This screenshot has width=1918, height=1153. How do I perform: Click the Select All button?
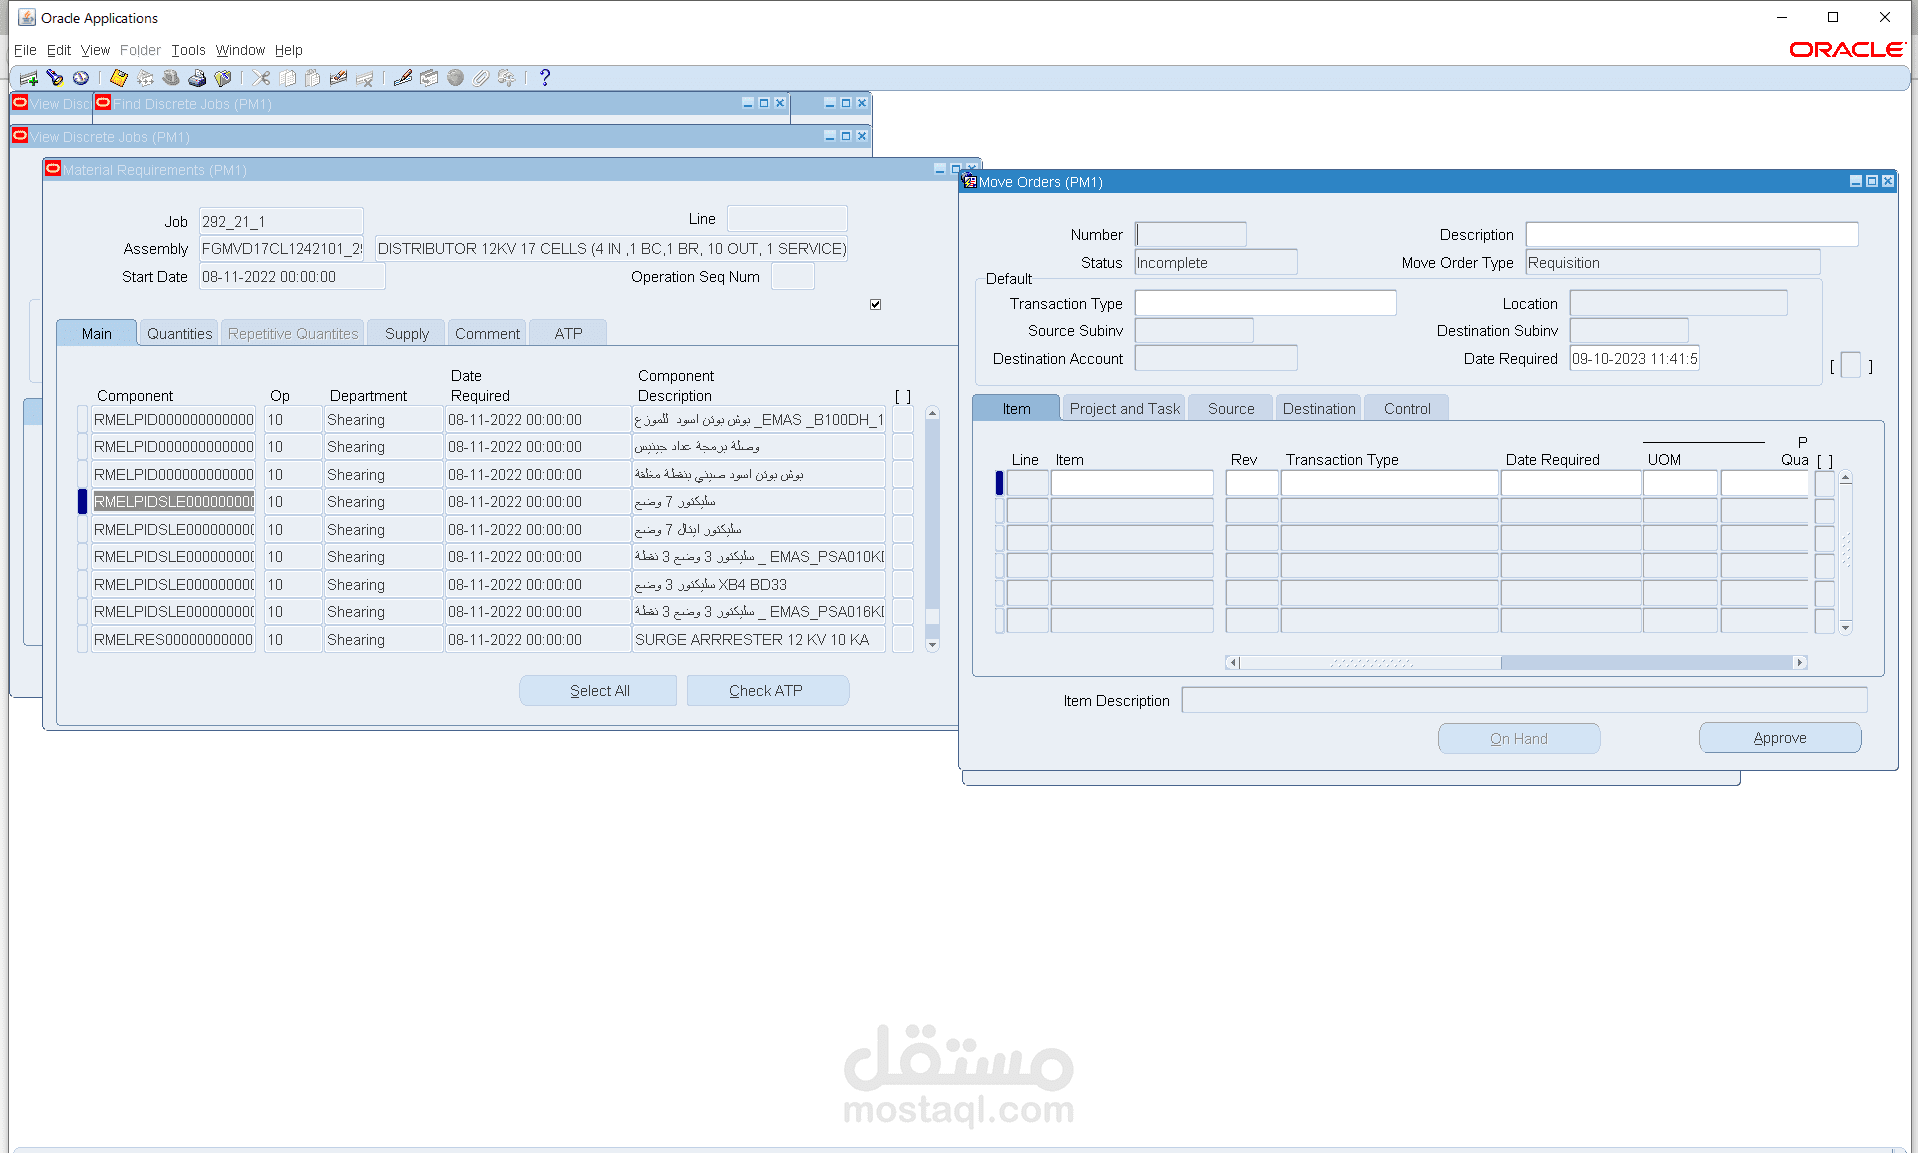coord(599,691)
